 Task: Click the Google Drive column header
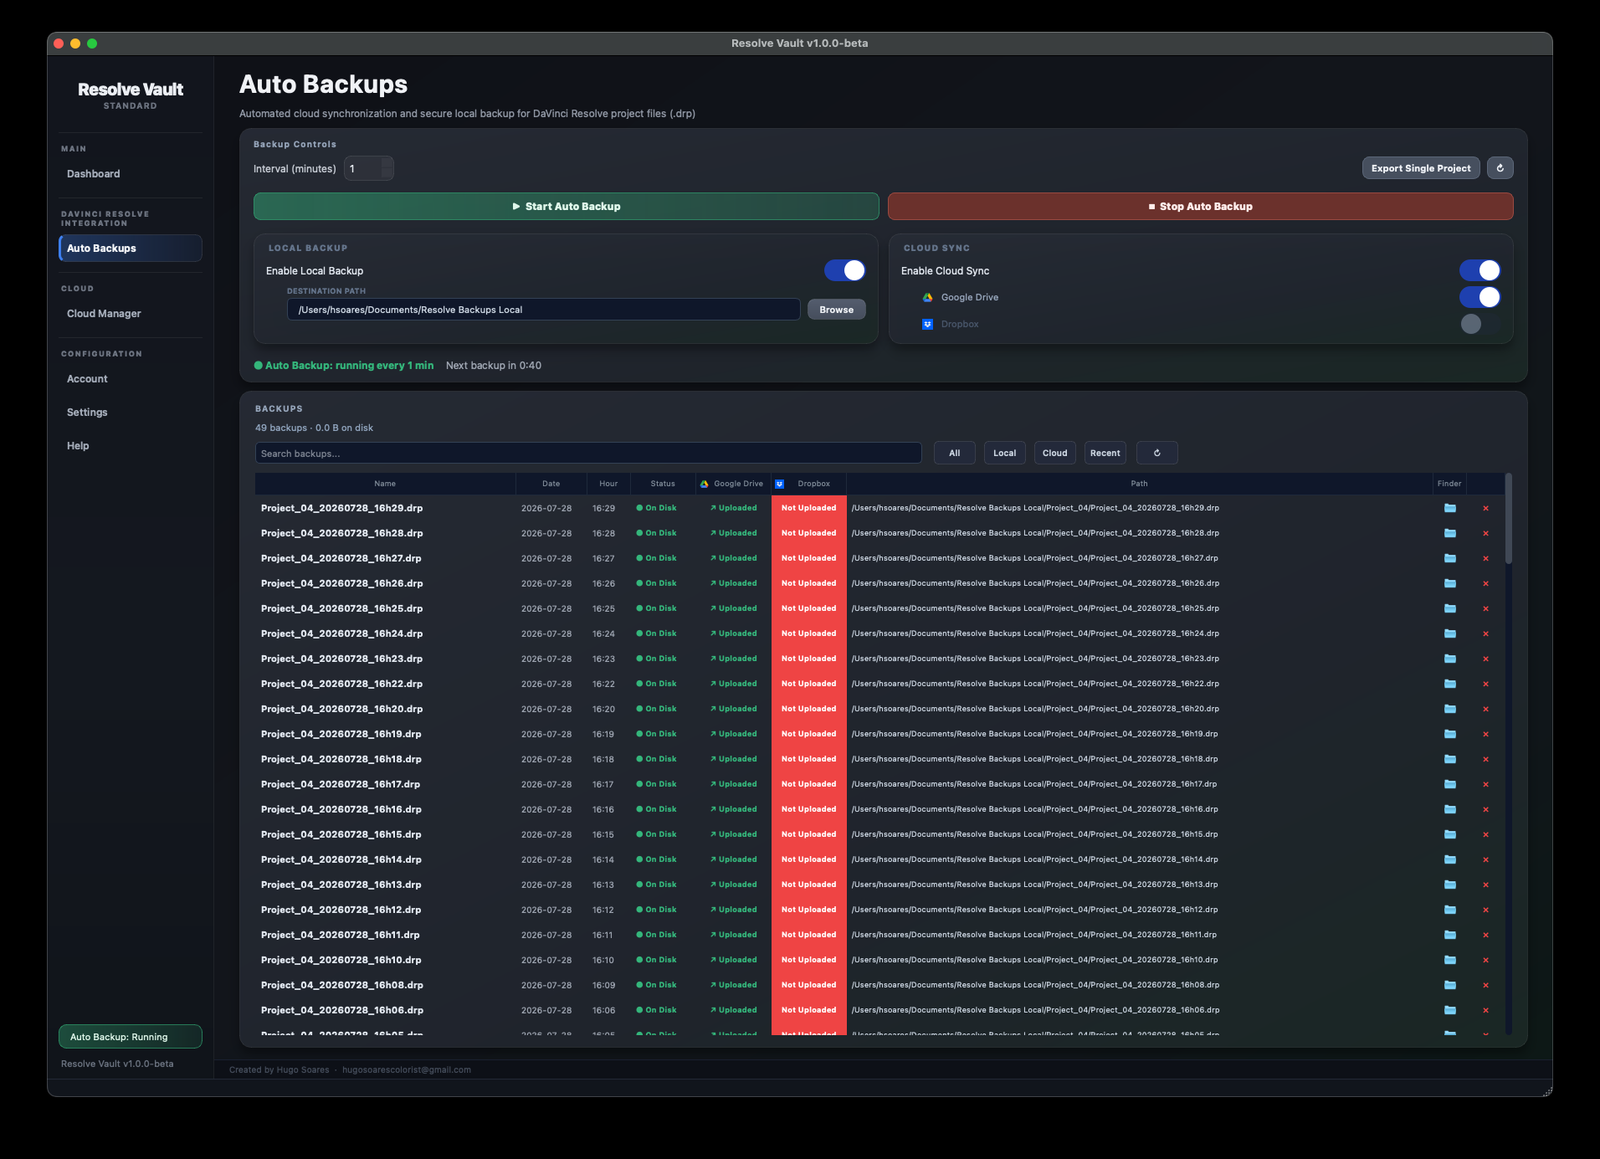pos(732,484)
